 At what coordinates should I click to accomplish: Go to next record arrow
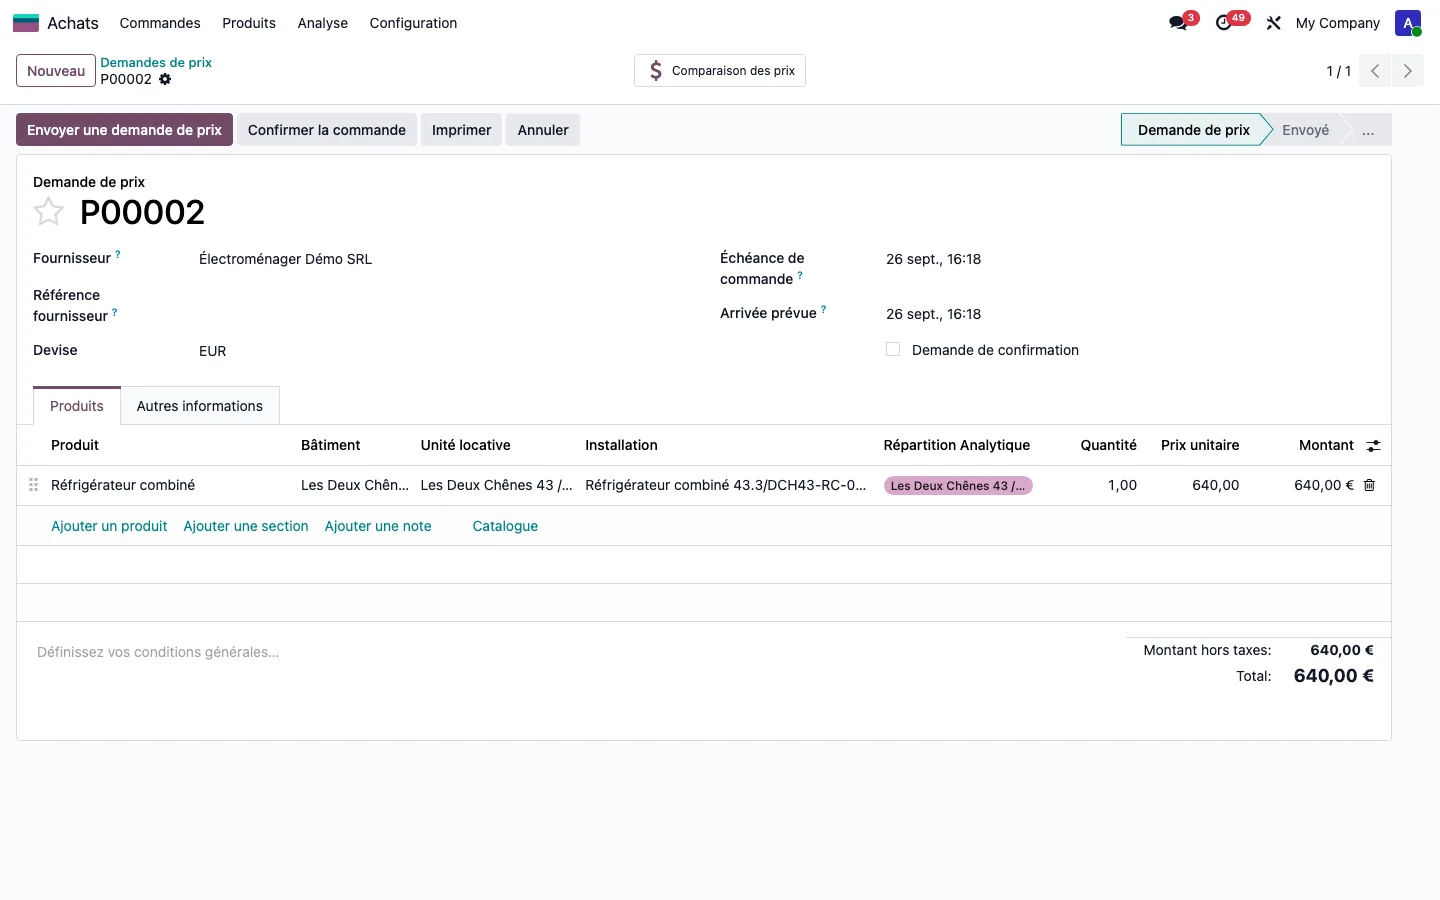[1407, 71]
